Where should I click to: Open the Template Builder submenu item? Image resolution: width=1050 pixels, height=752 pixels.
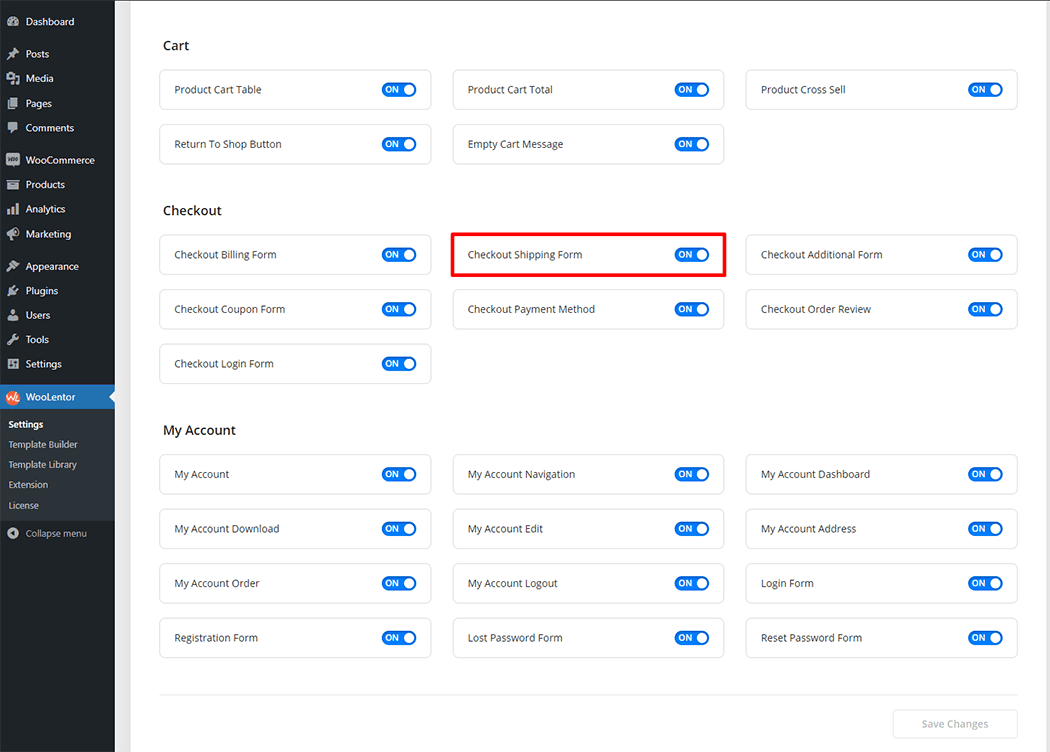43,445
